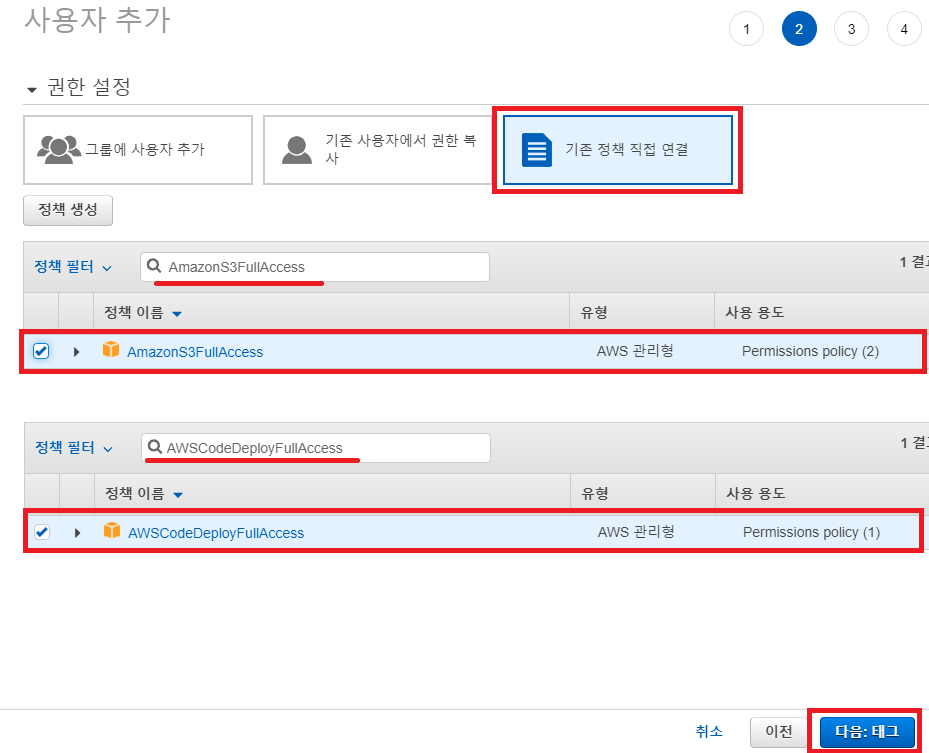929x753 pixels.
Task: Click the 취소 link
Action: [x=709, y=732]
